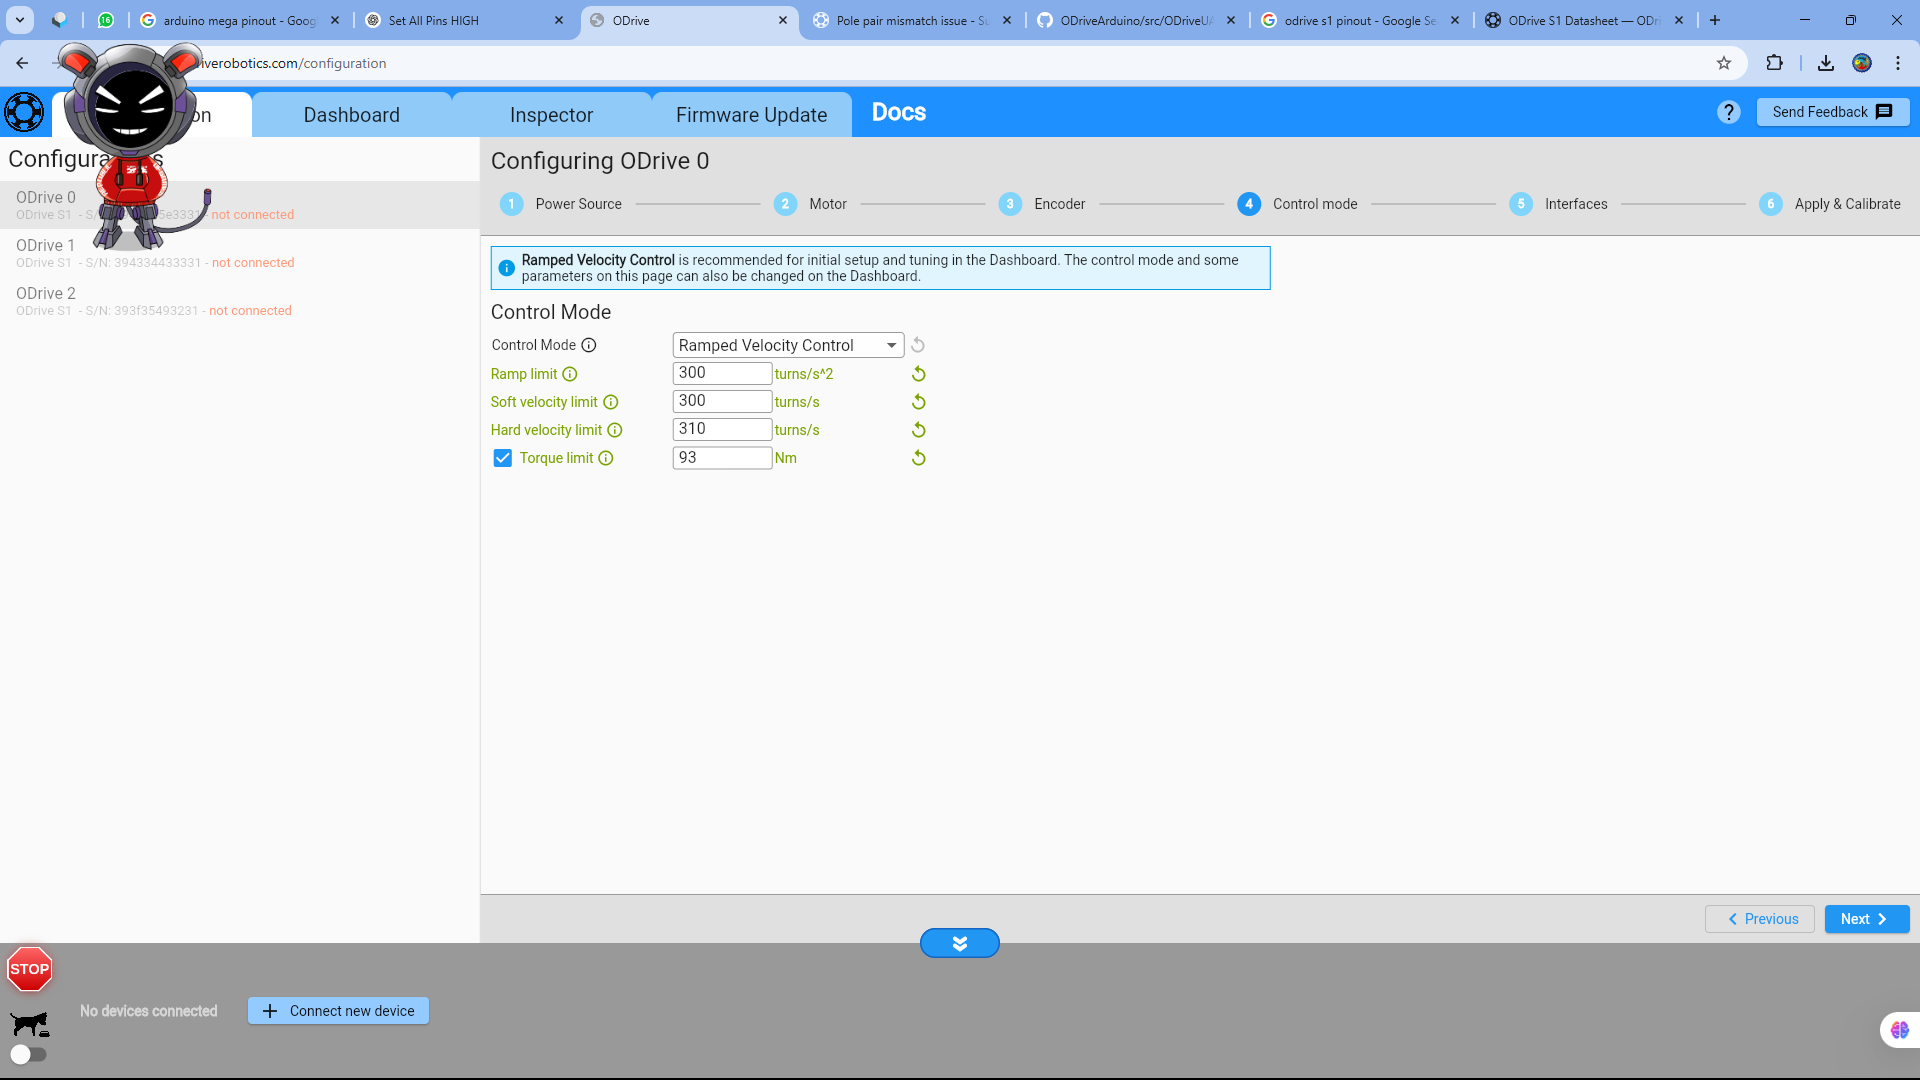Show info for Ramp limit
Screen dimensions: 1920x1080
coord(570,374)
